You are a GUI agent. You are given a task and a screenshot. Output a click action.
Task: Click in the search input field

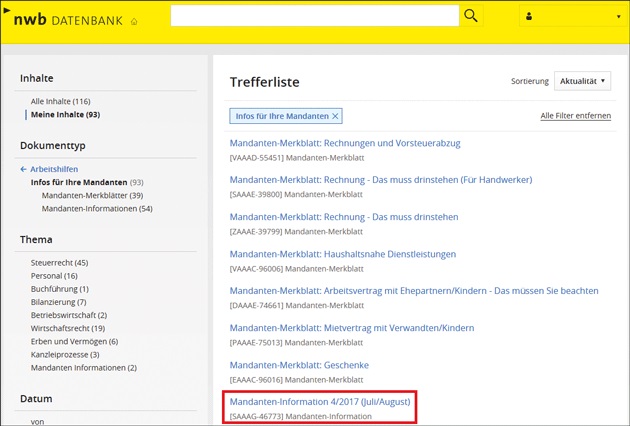(315, 16)
